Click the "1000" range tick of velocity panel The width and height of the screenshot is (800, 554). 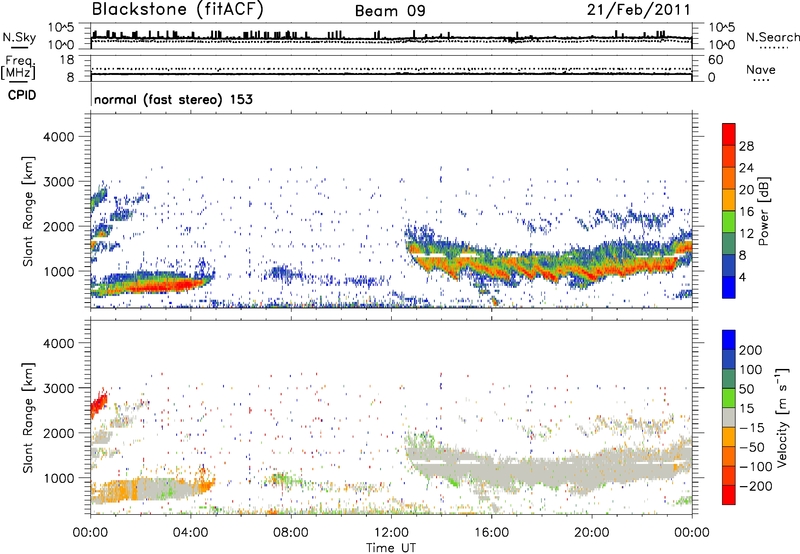[x=58, y=478]
